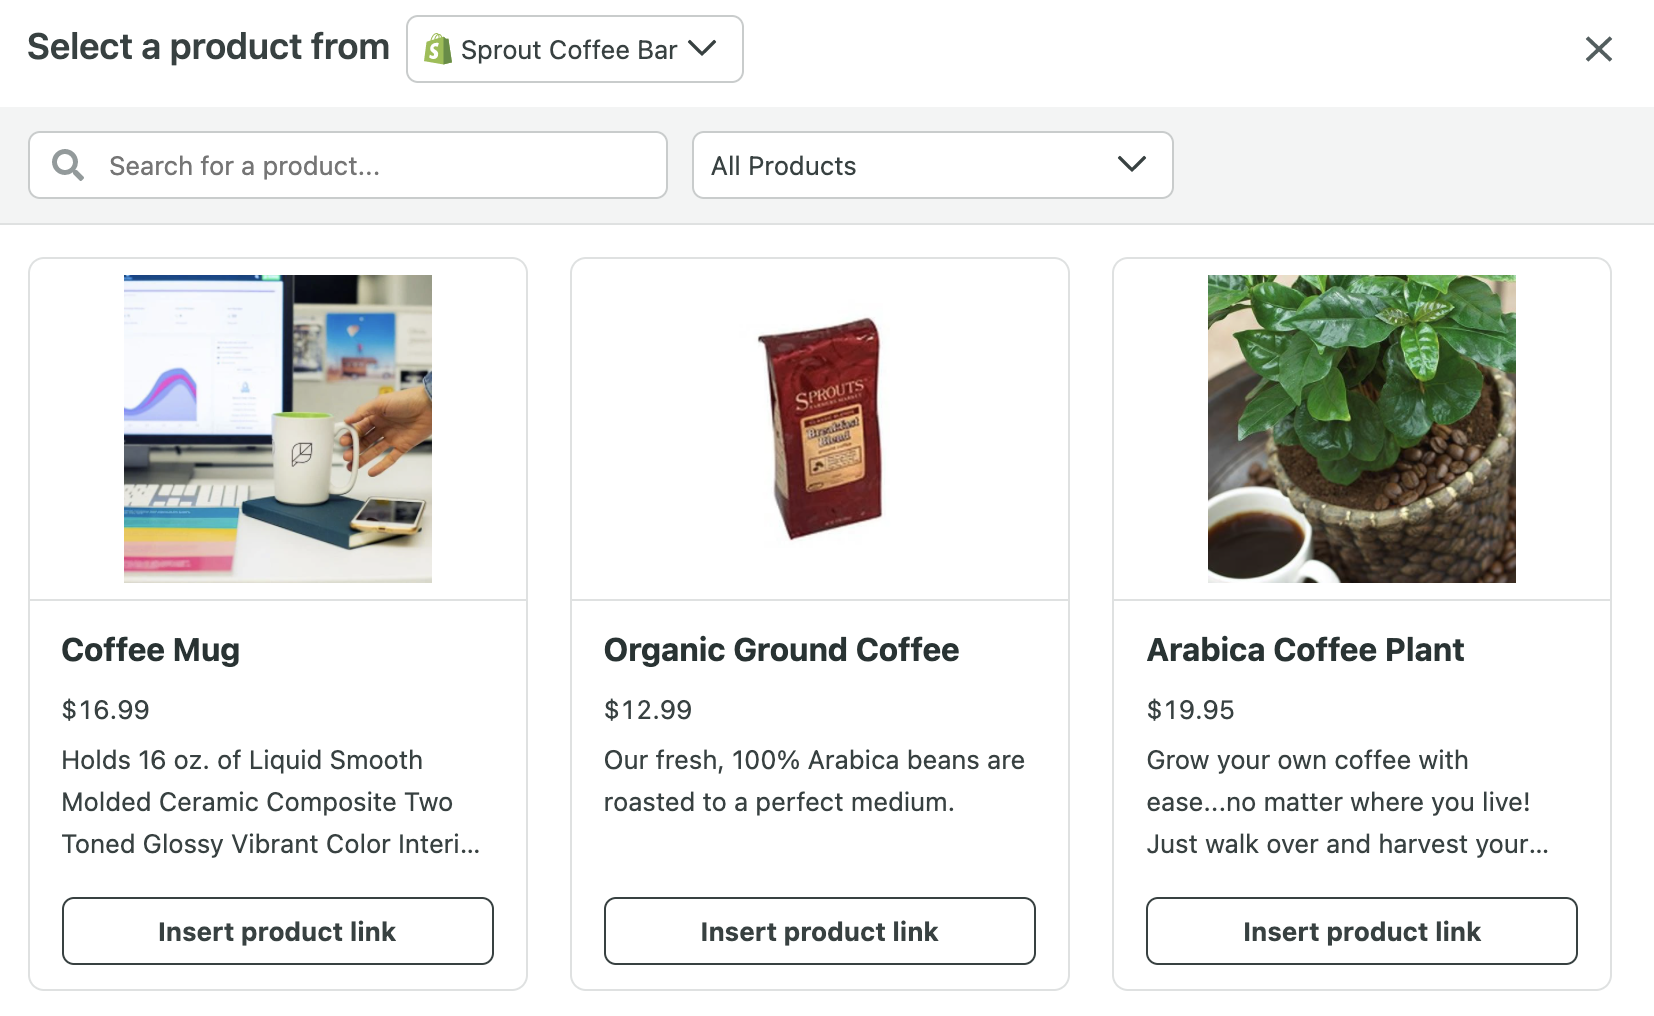The height and width of the screenshot is (1016, 1654).
Task: Click the Shopify bag icon
Action: click(440, 47)
